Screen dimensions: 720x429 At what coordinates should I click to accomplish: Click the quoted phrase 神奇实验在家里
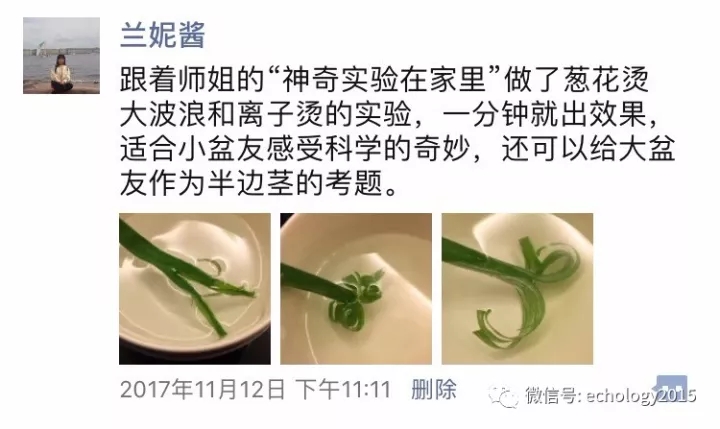pos(384,80)
